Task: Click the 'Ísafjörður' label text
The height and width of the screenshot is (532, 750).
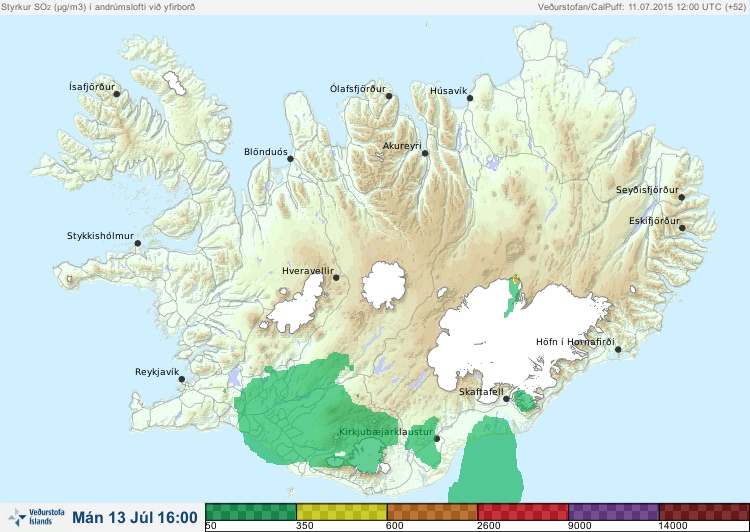Action: coord(92,87)
